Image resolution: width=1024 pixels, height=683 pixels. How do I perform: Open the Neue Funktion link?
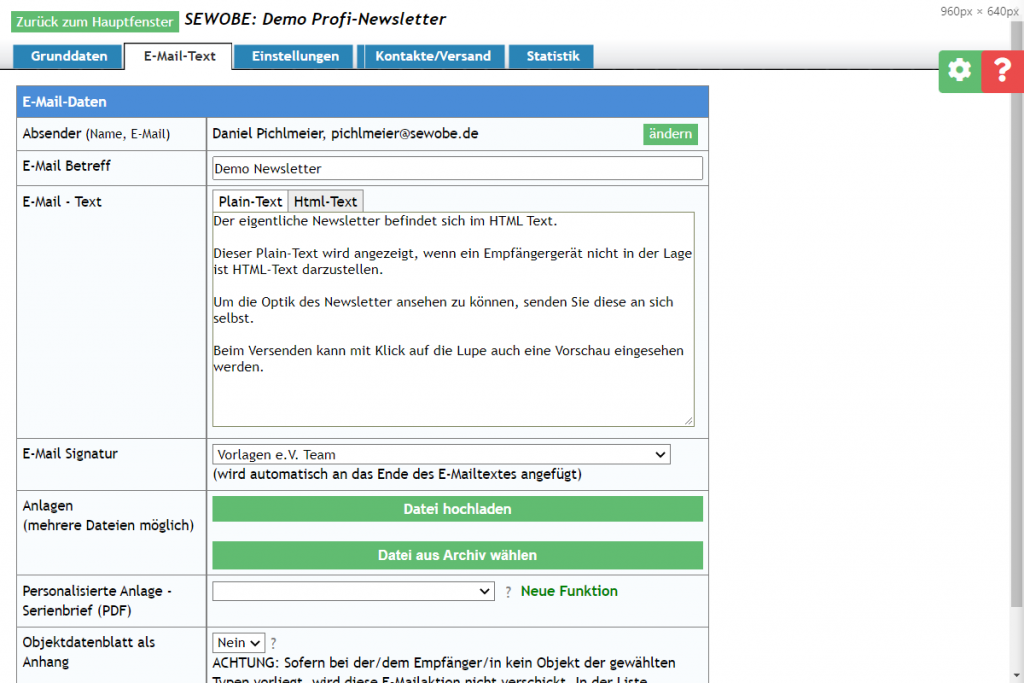click(568, 591)
